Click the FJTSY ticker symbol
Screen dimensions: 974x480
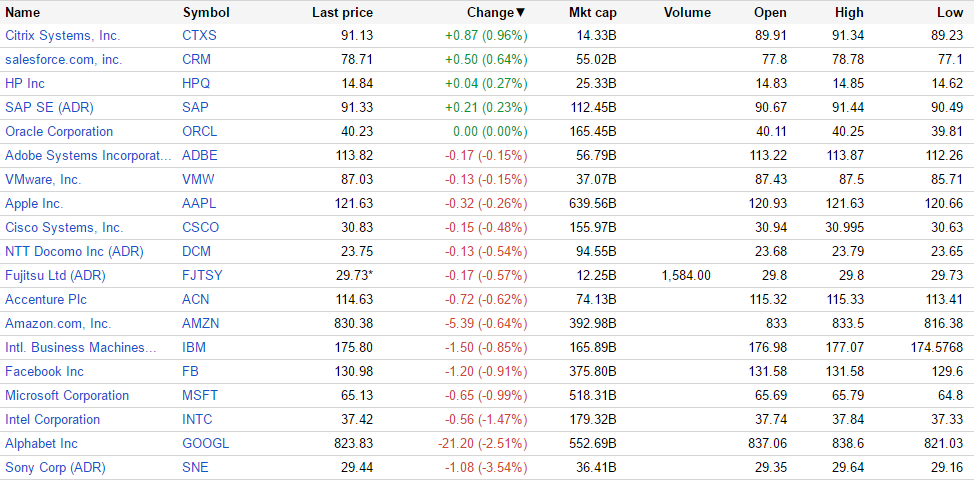(x=203, y=275)
